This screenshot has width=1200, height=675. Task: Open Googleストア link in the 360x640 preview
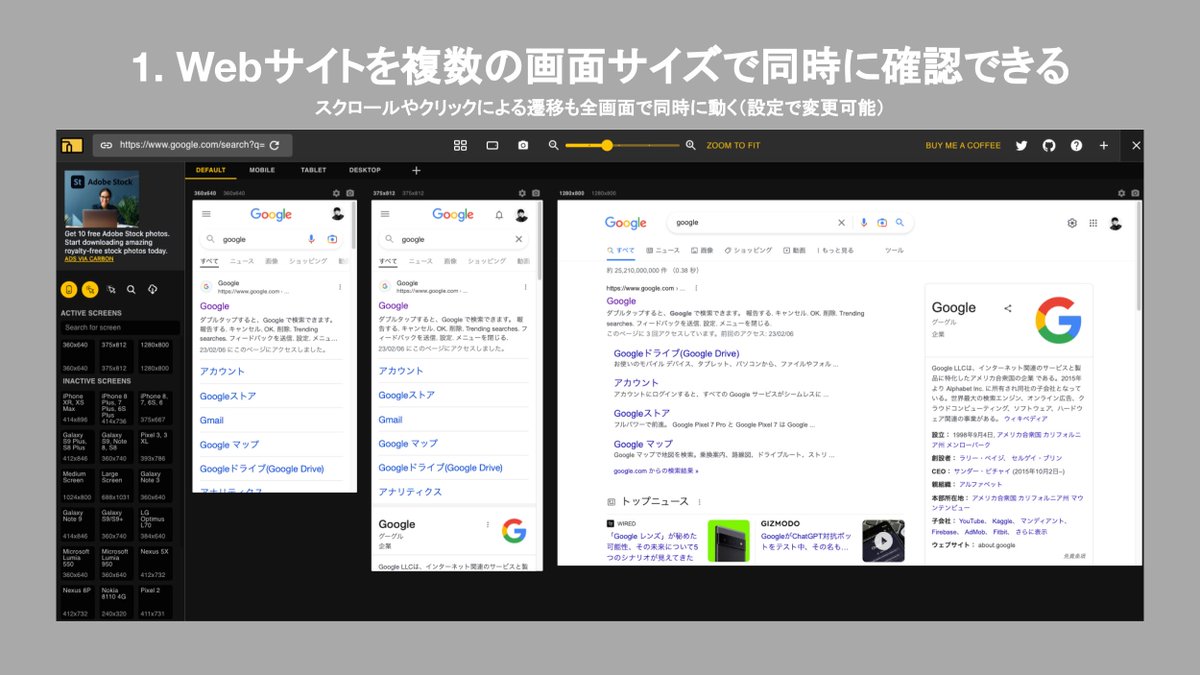(227, 396)
